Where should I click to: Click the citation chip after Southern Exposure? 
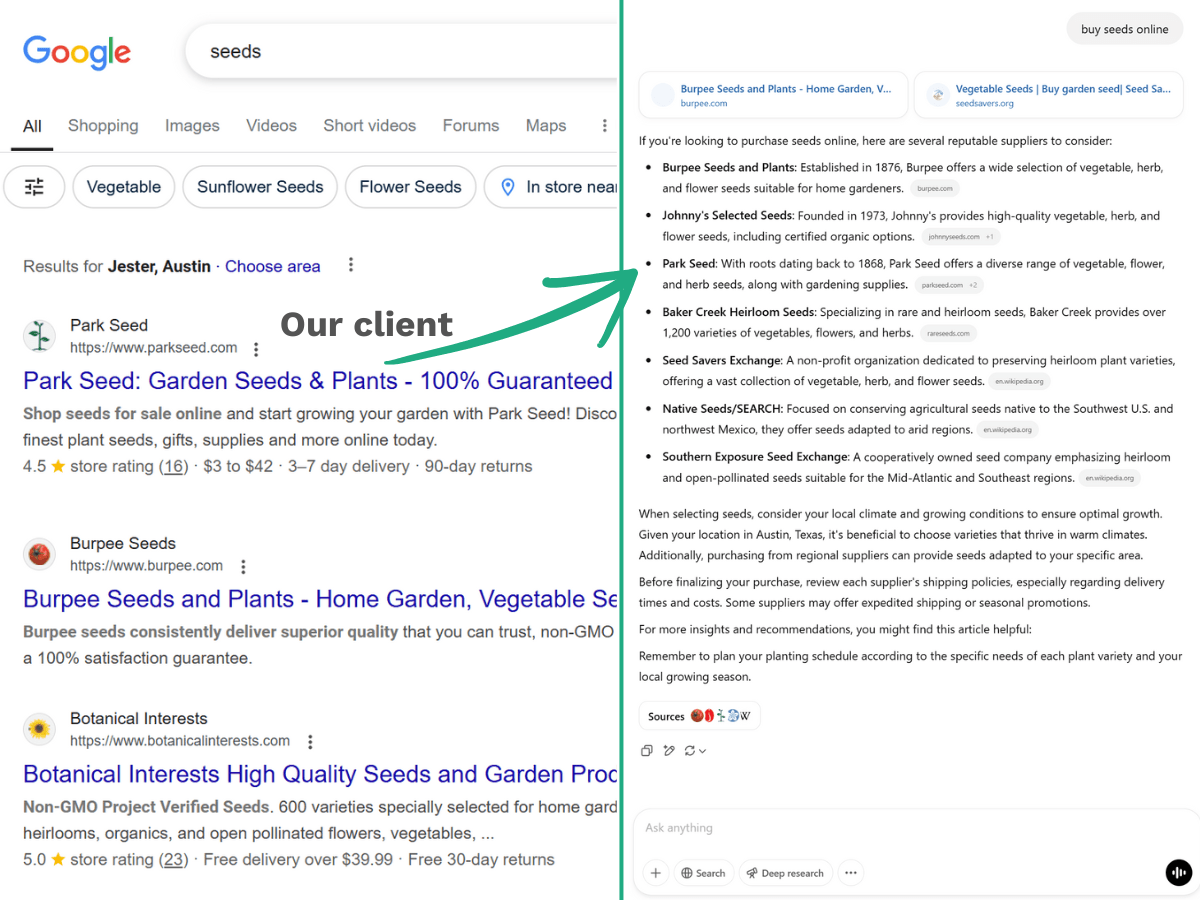tap(1110, 478)
